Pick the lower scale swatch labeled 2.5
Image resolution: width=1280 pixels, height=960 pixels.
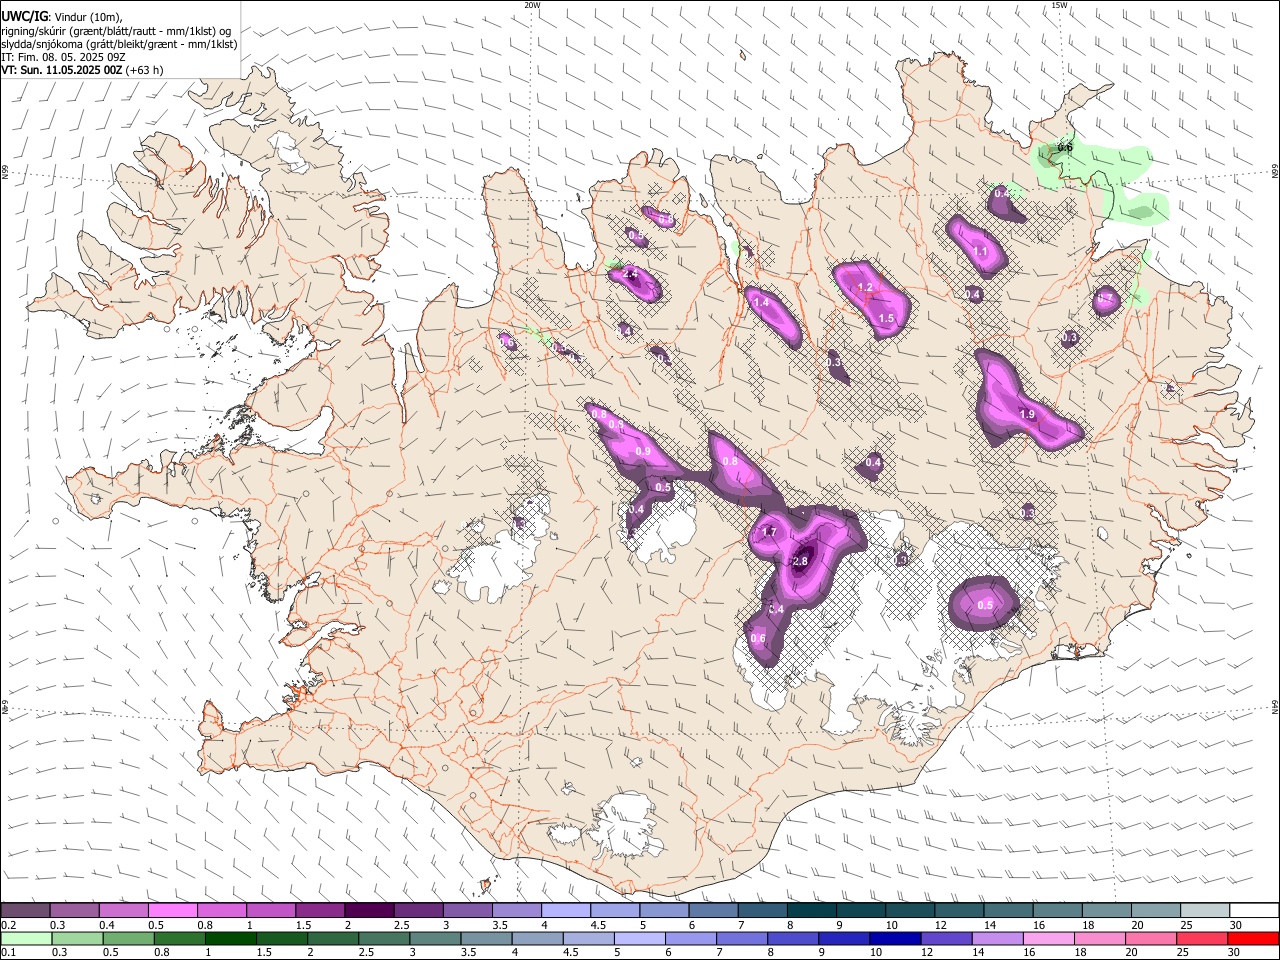(383, 938)
